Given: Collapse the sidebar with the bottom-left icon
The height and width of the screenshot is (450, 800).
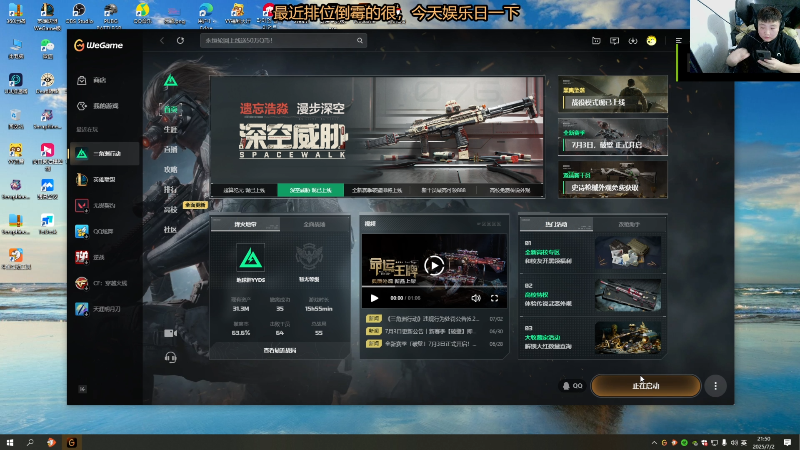Looking at the screenshot, I should pyautogui.click(x=82, y=389).
